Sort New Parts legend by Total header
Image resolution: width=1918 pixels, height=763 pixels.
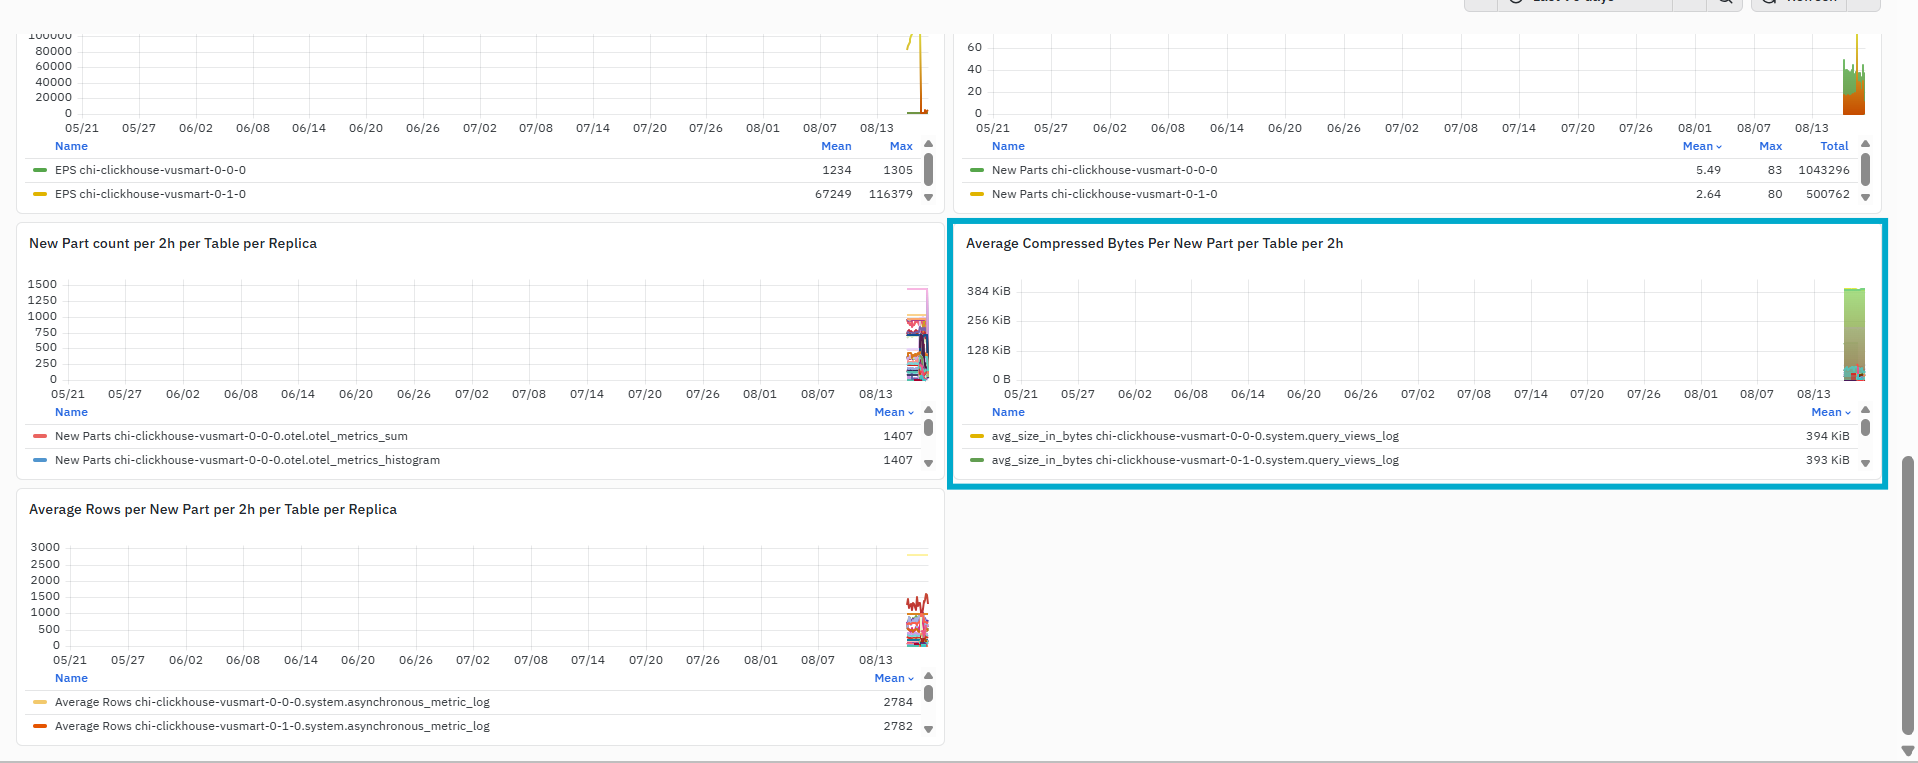pyautogui.click(x=1834, y=146)
